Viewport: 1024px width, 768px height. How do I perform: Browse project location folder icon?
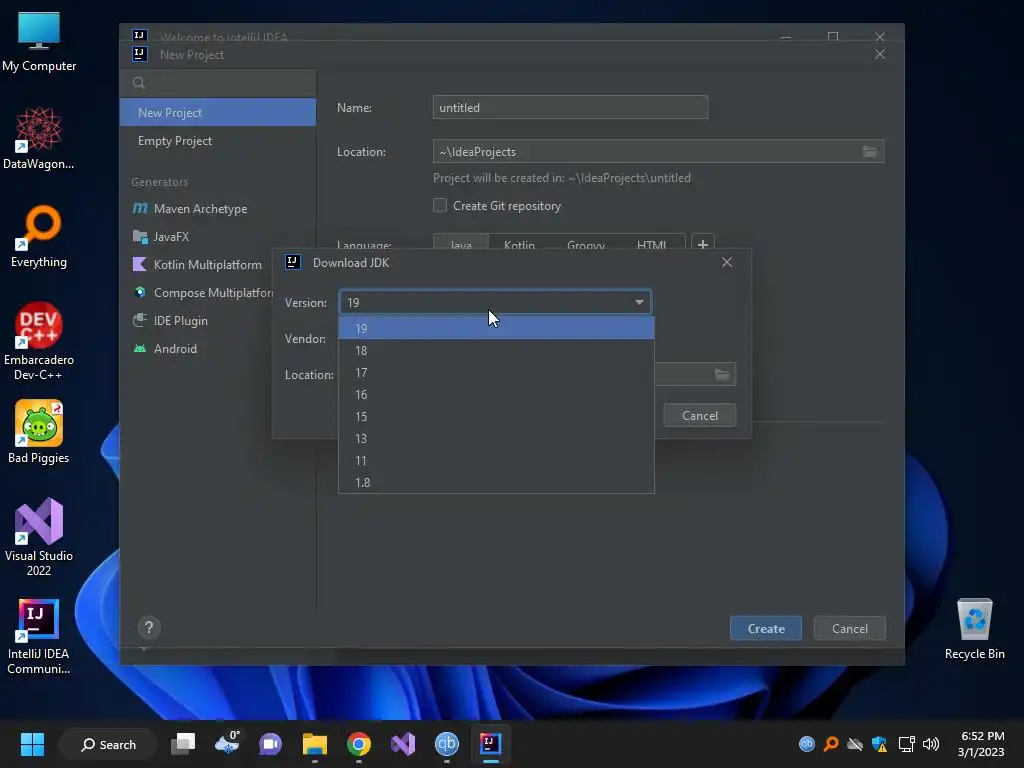click(x=870, y=152)
